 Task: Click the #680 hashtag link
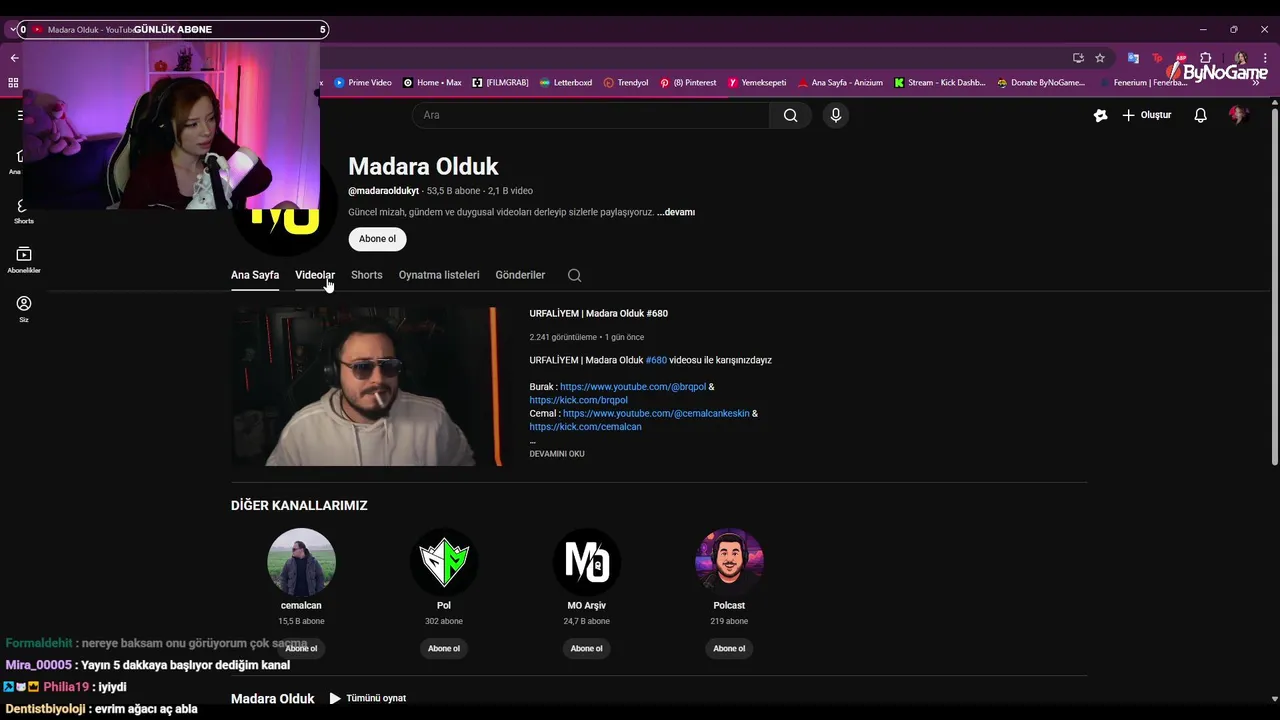click(x=656, y=360)
